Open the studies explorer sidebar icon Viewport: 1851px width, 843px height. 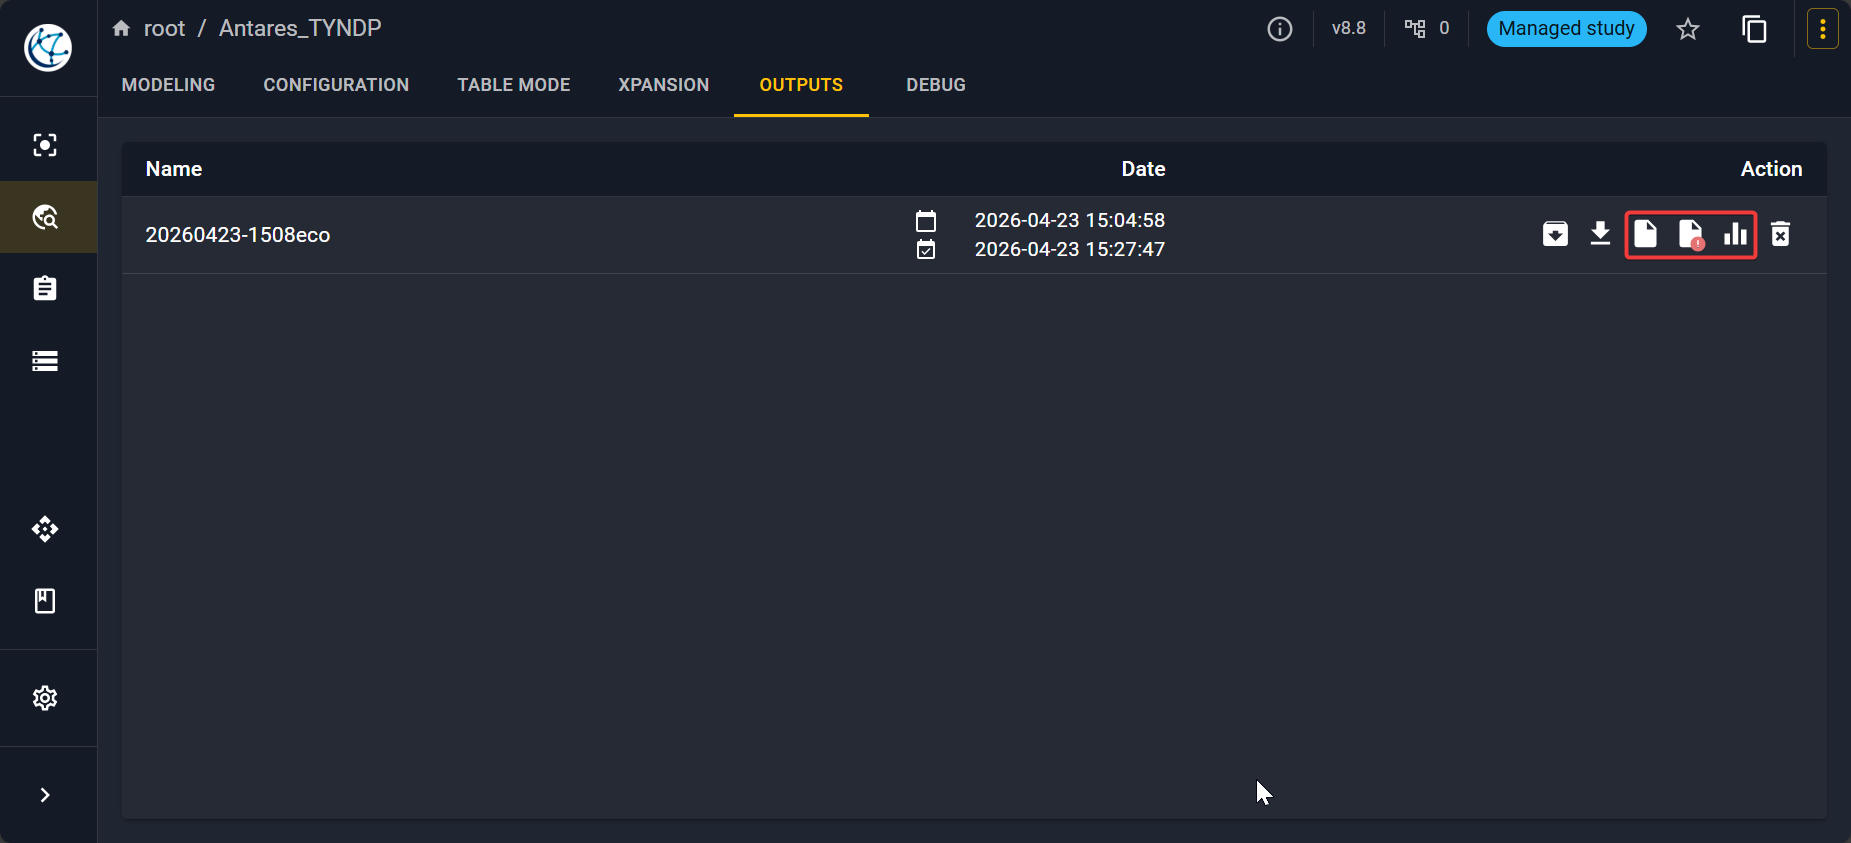45,217
